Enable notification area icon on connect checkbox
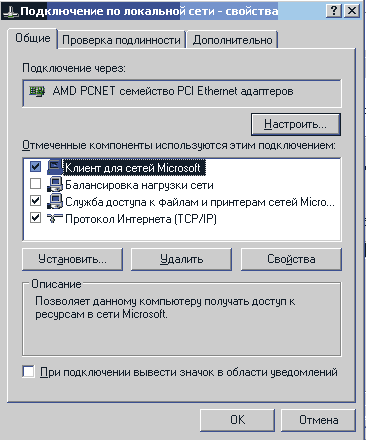This screenshot has height=440, width=366. coord(28,371)
